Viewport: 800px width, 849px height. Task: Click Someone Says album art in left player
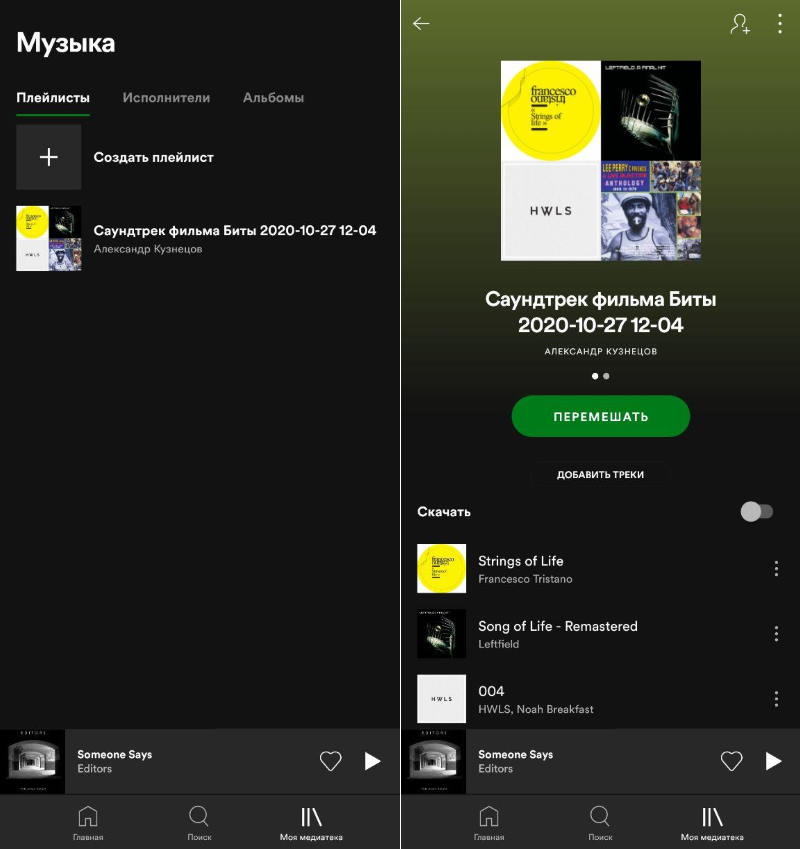click(x=32, y=761)
